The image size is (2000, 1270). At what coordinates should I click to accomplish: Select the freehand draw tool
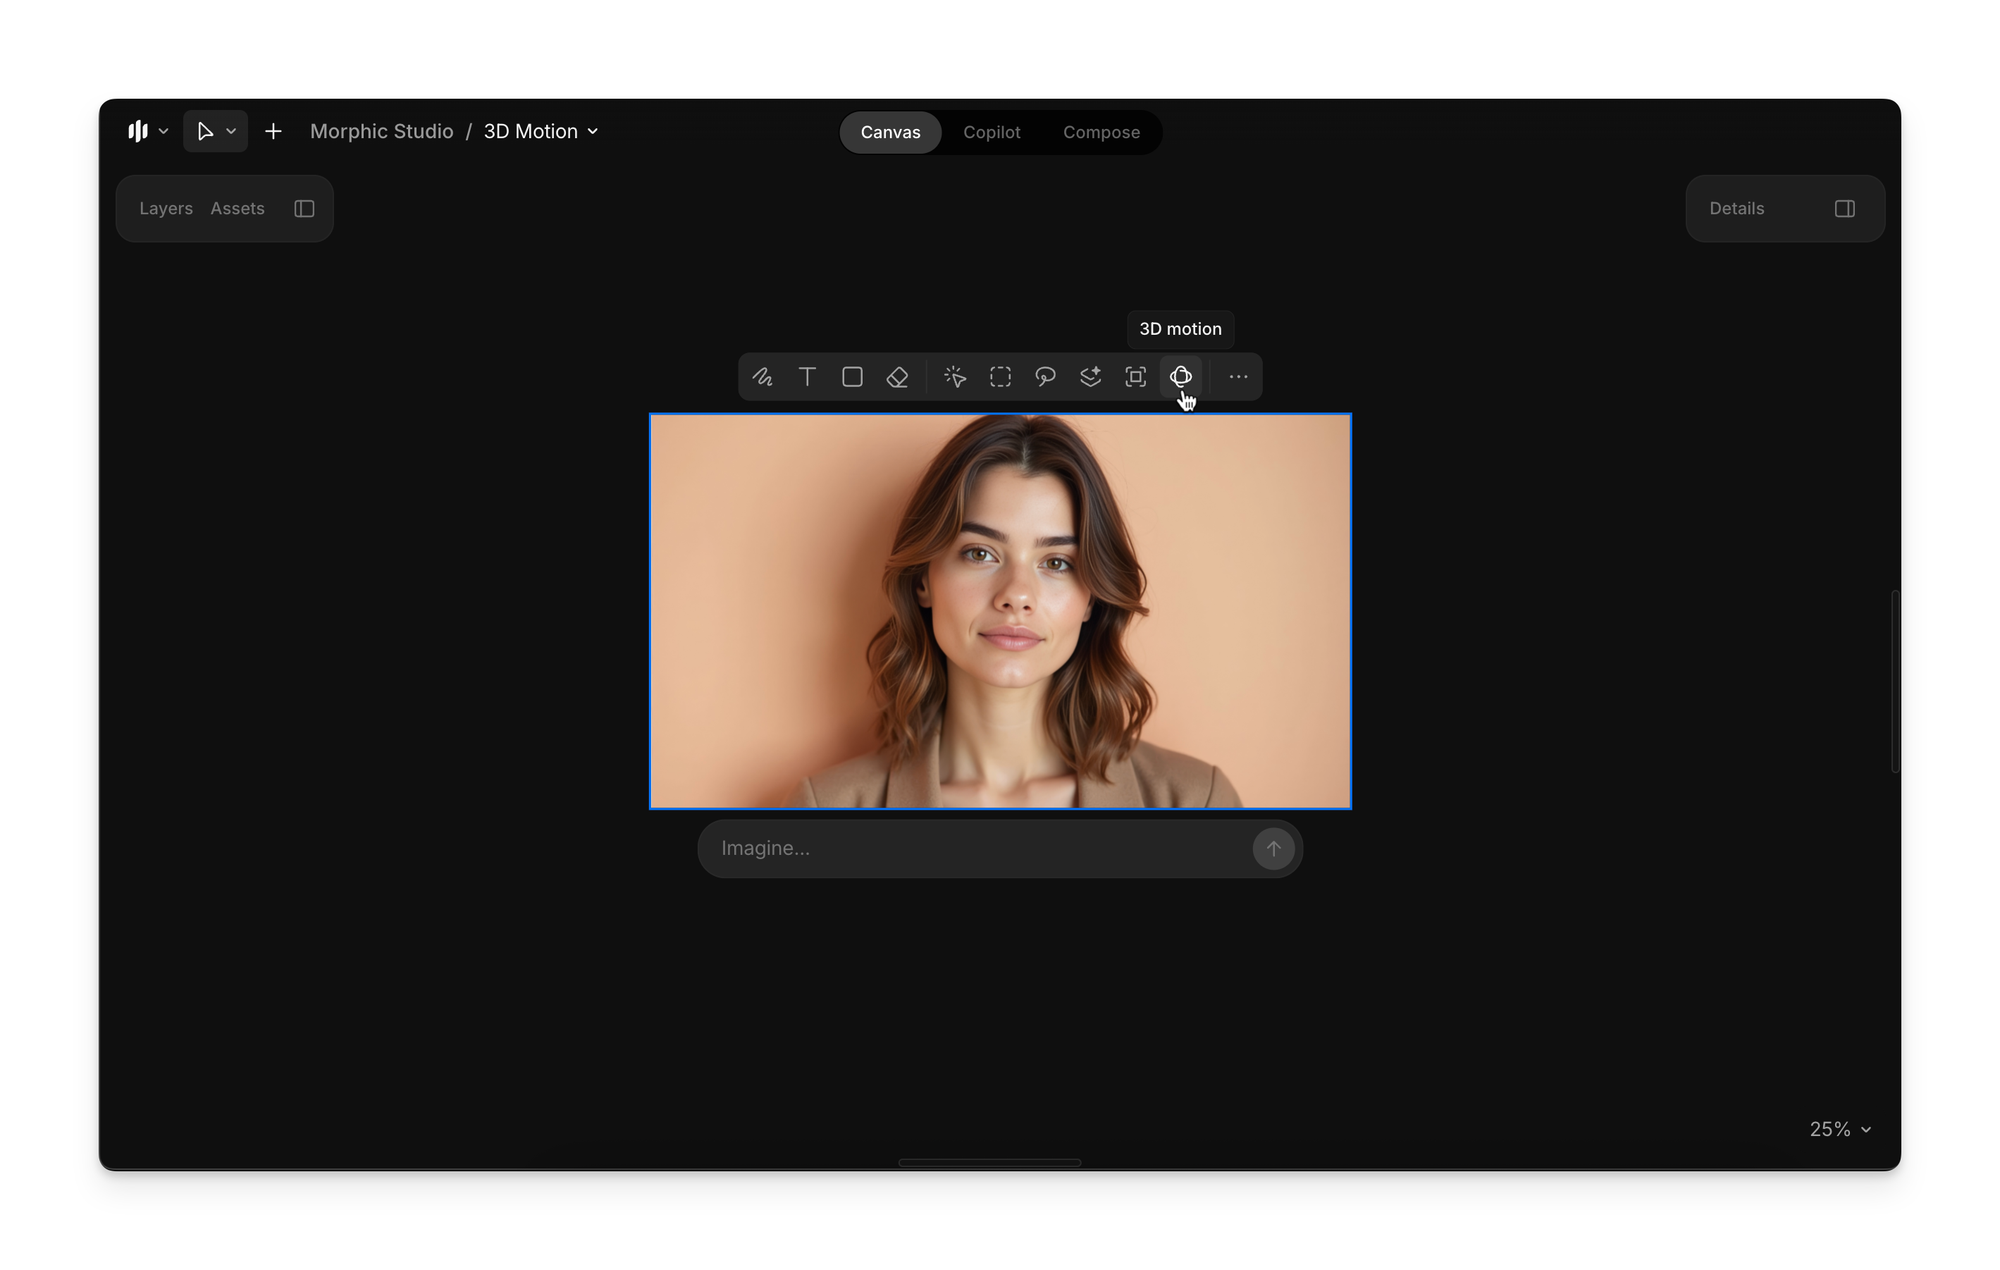(x=763, y=377)
